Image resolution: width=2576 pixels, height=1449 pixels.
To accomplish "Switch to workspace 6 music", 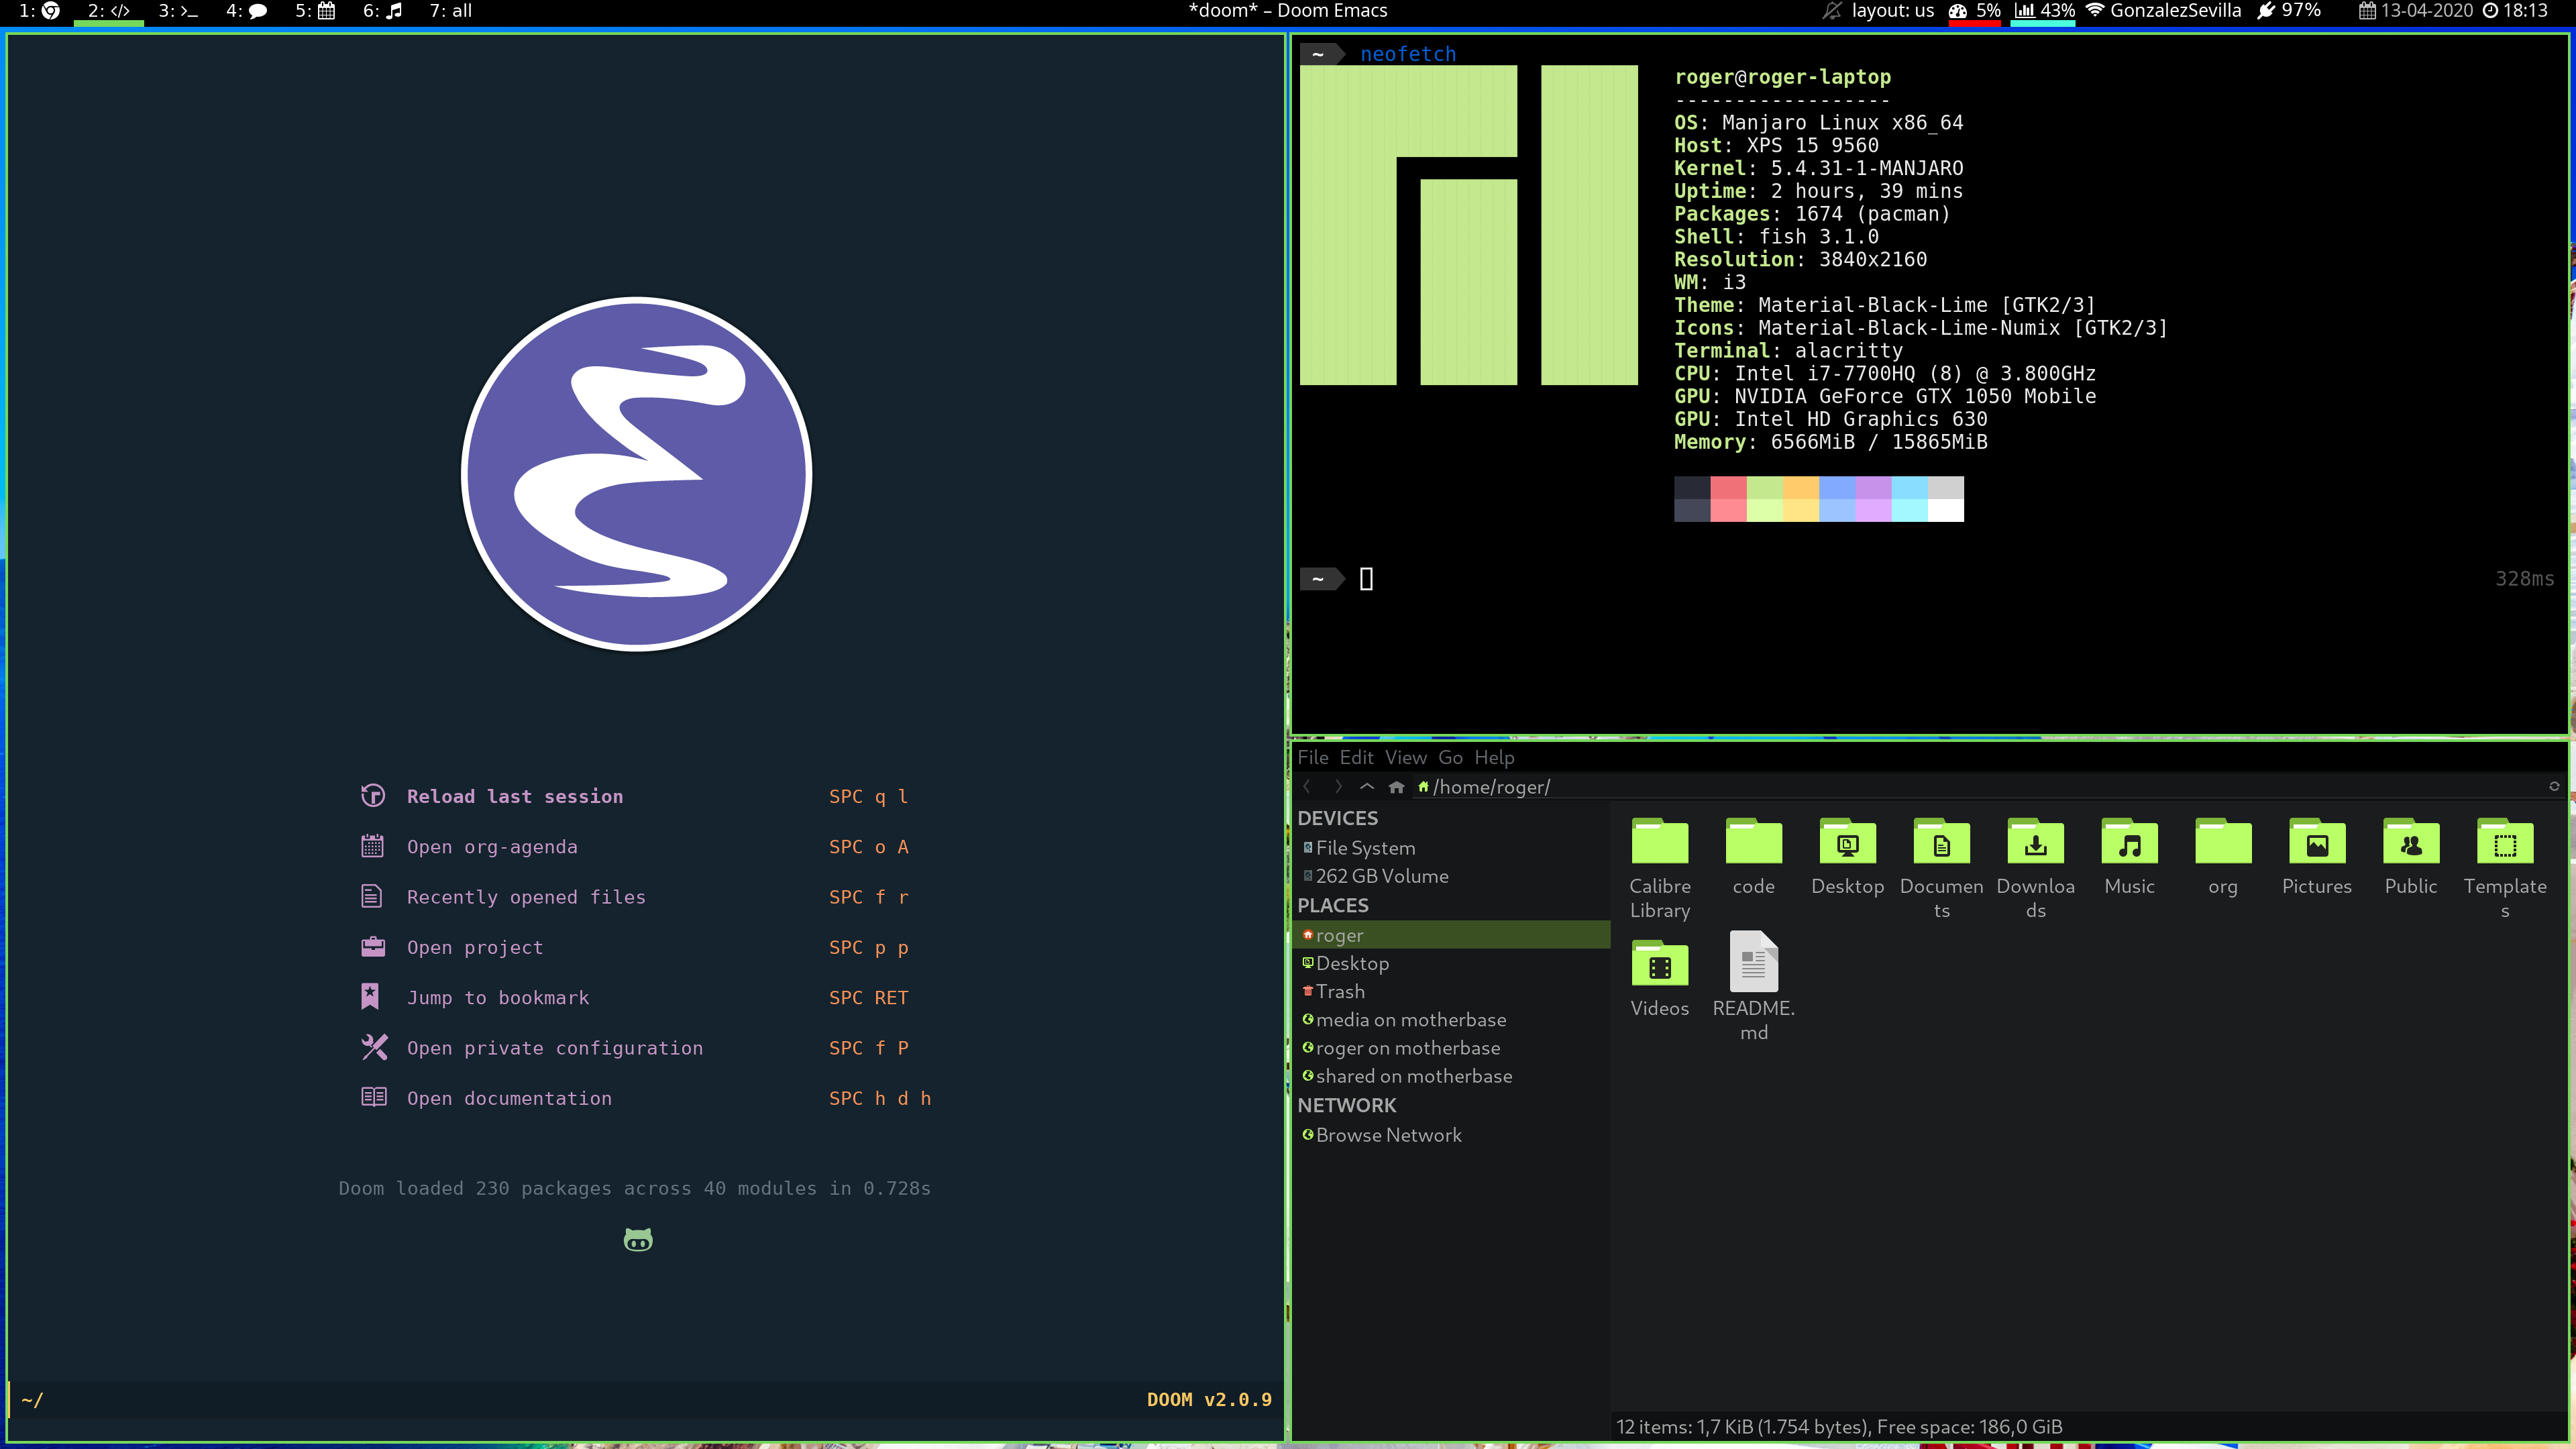I will [383, 11].
